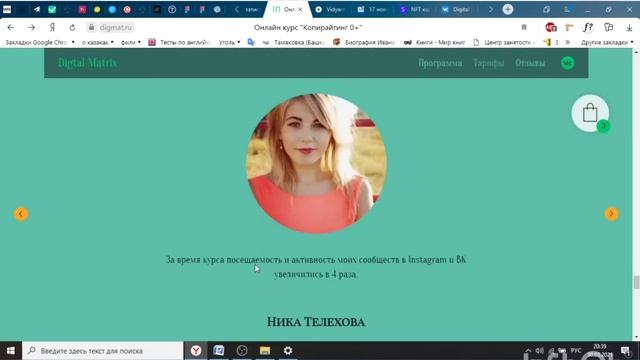
Task: Open the pinned Telegram tab
Action: [37, 9]
